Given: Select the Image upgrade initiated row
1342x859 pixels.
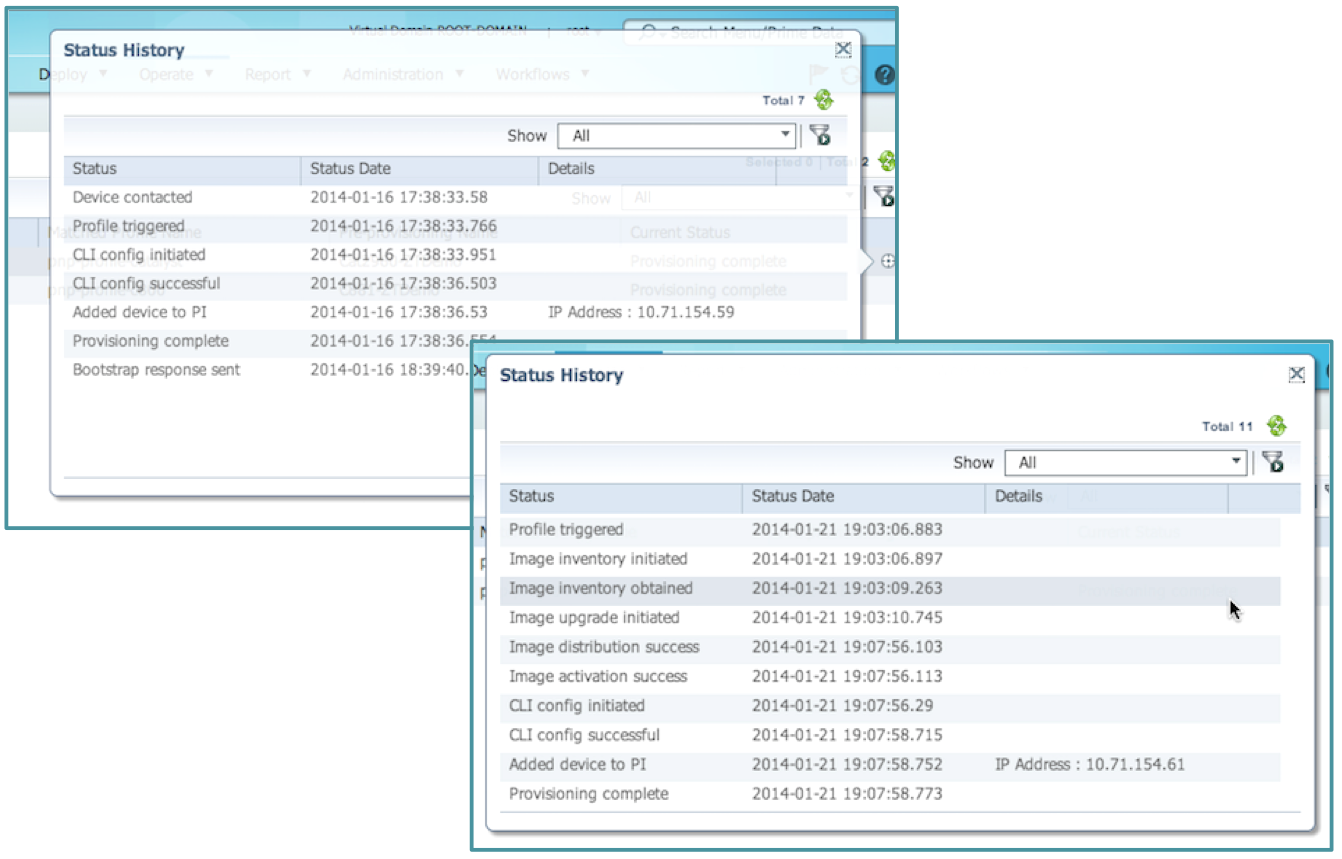Looking at the screenshot, I should (x=594, y=618).
